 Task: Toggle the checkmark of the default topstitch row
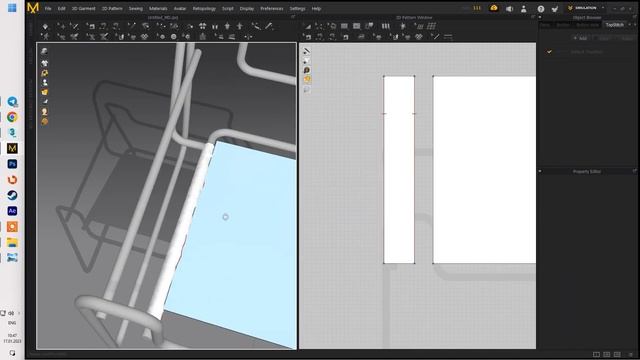[549, 52]
